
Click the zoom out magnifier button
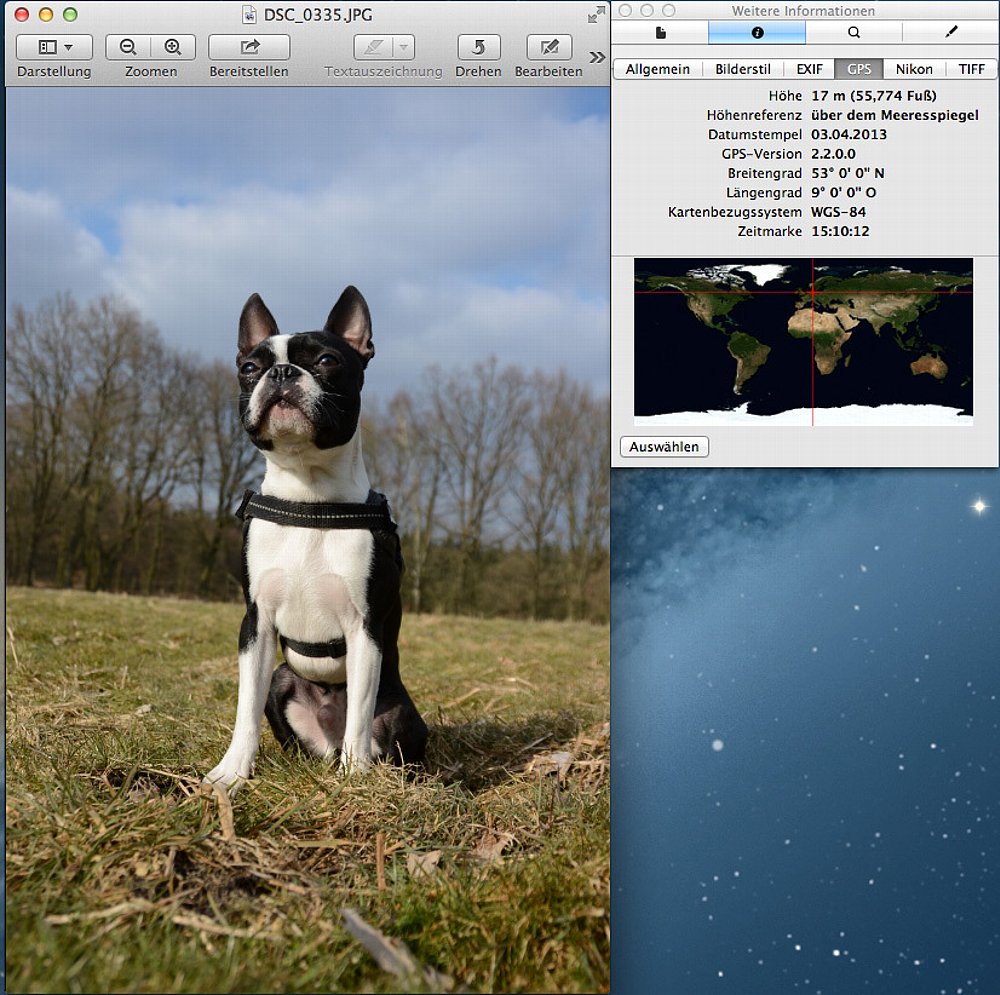click(x=128, y=47)
